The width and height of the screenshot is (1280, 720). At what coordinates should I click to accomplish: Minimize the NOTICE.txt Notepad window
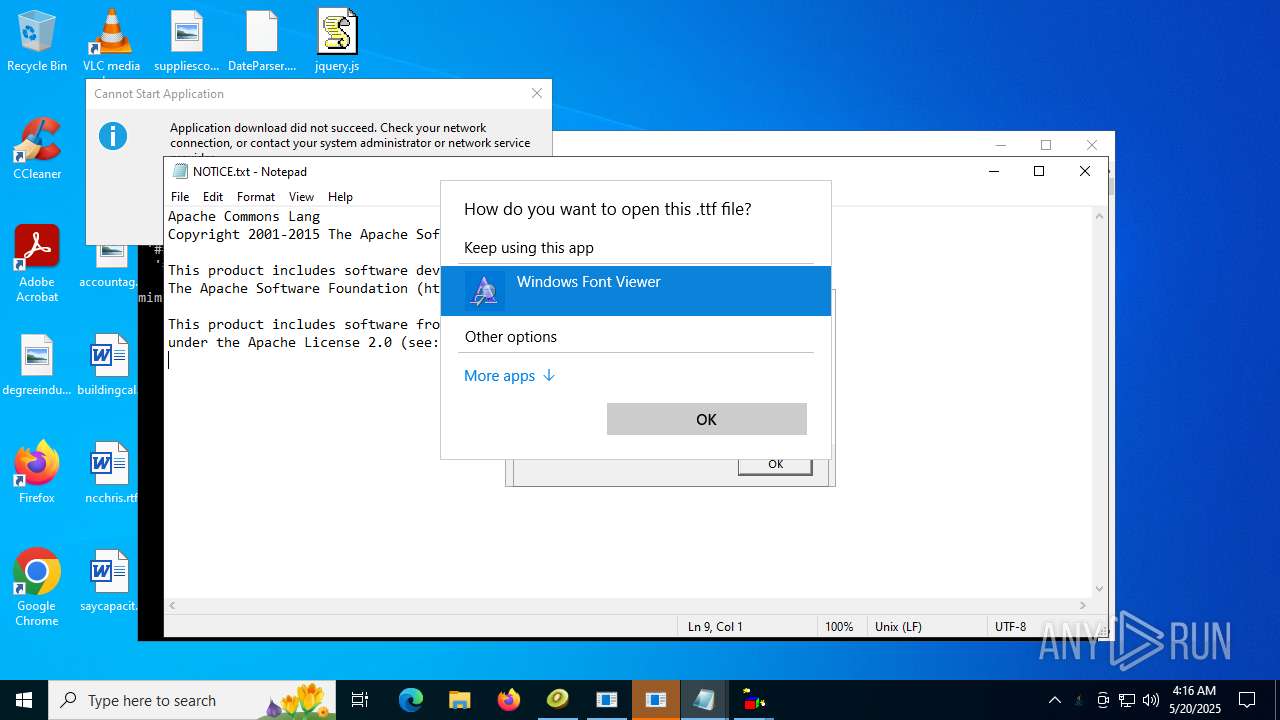coord(994,171)
